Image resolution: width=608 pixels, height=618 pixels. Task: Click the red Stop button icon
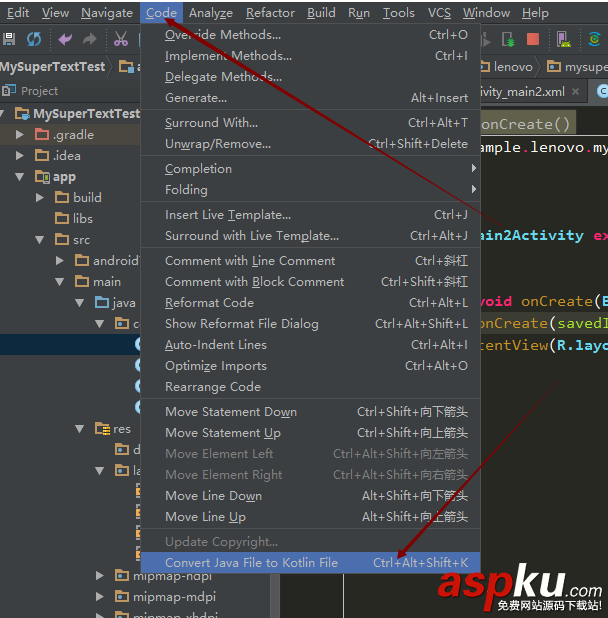(x=533, y=39)
